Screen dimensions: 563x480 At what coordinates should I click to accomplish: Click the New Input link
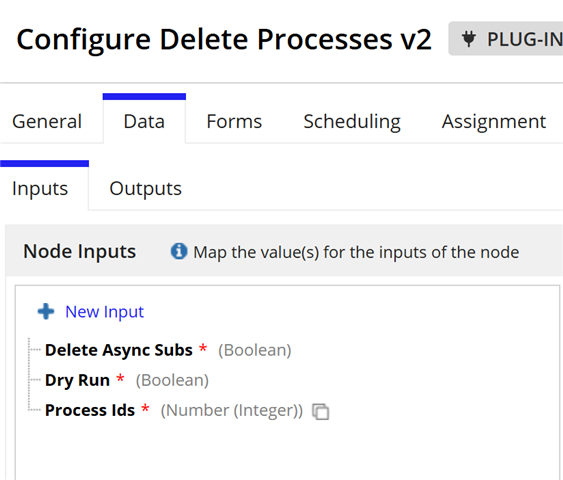104,312
